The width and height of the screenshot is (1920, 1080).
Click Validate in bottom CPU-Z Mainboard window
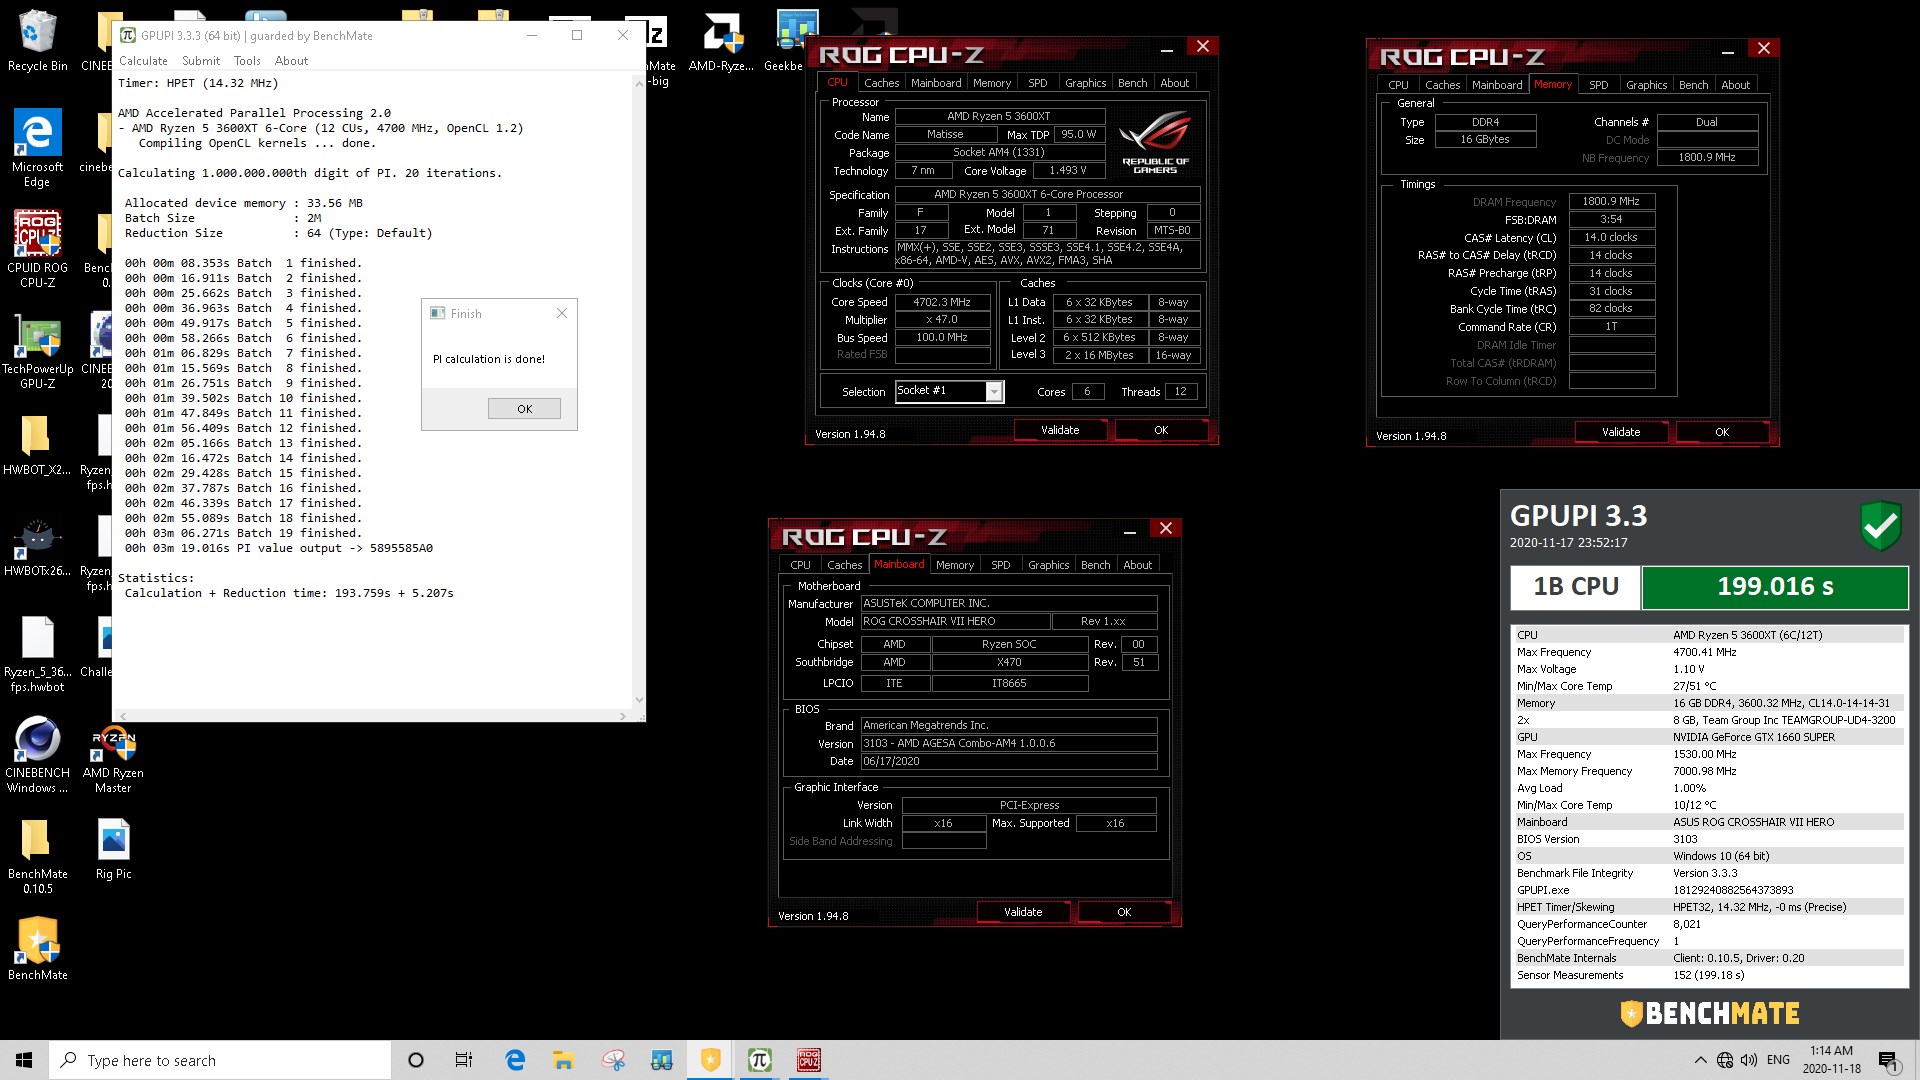1023,912
